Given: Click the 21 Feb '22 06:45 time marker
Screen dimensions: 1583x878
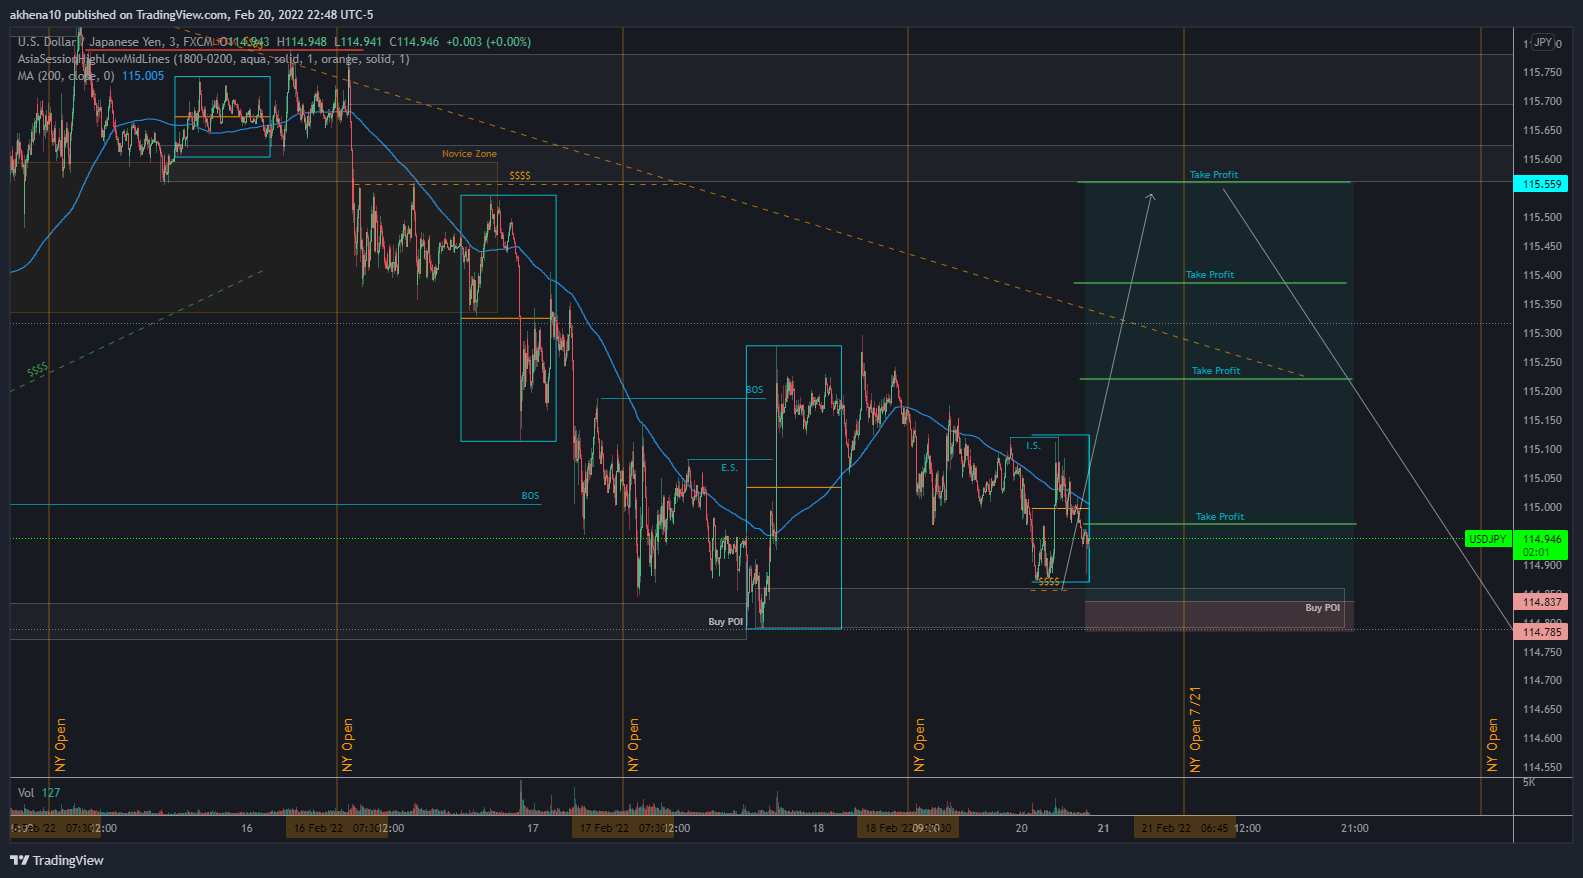Looking at the screenshot, I should tap(1184, 828).
